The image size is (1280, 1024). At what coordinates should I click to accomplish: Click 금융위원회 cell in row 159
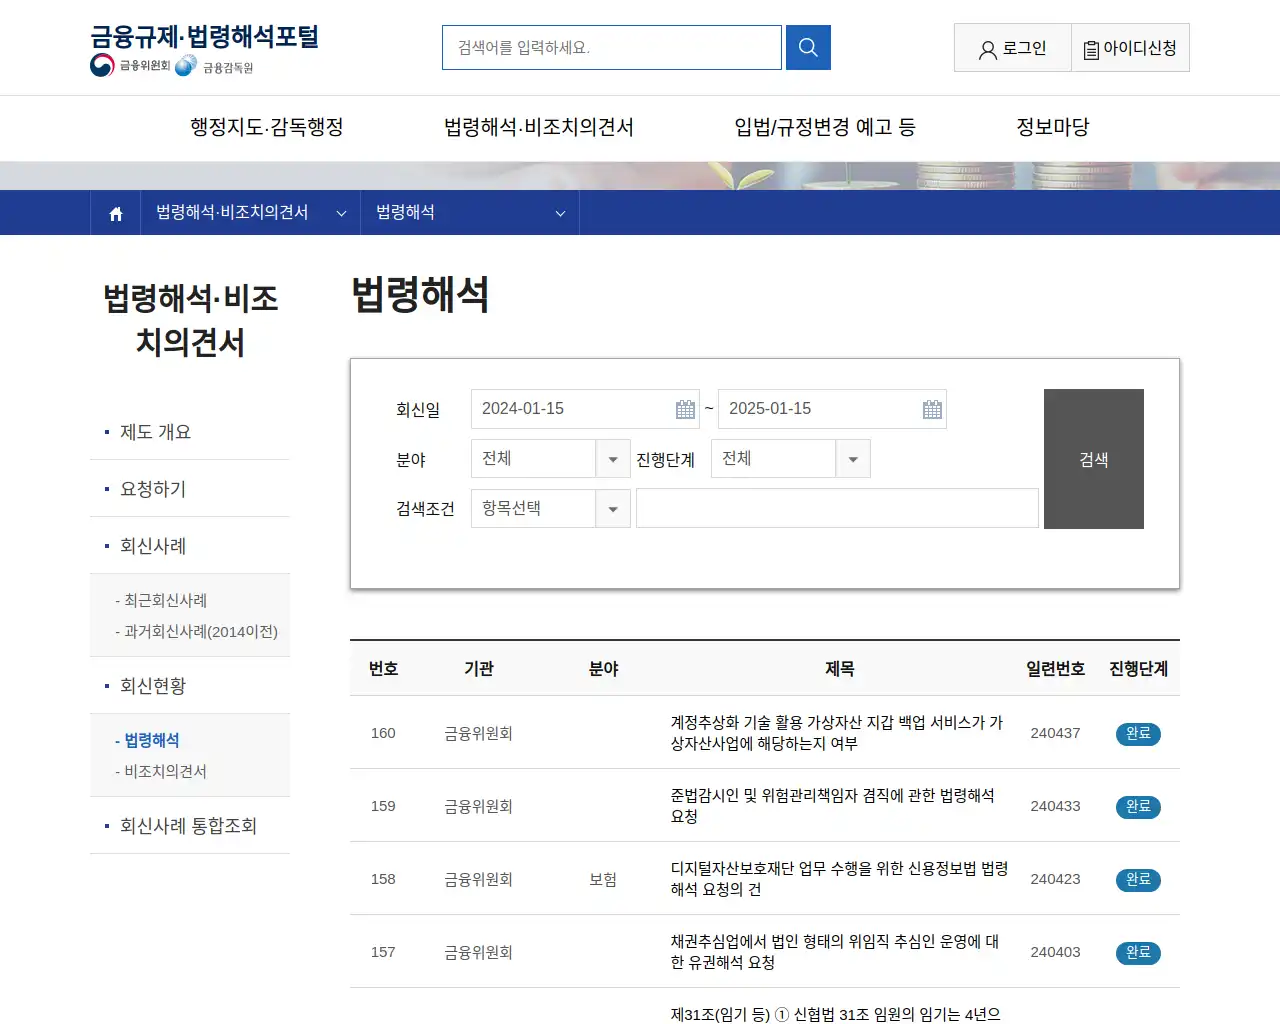478,806
